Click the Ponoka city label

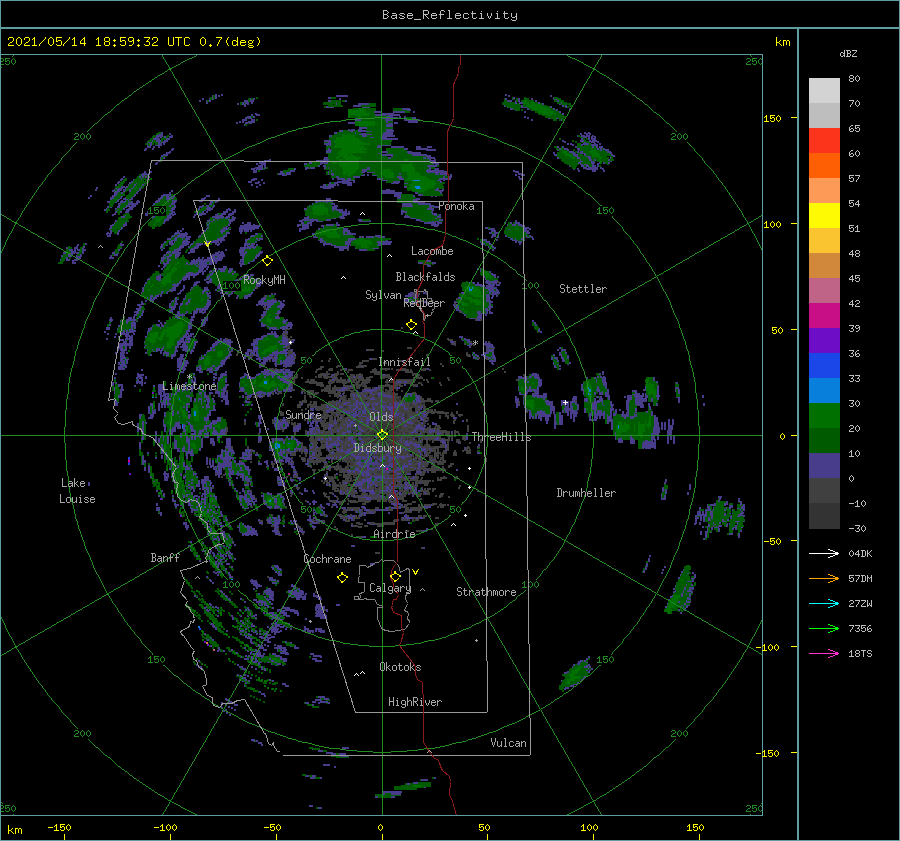(x=456, y=206)
